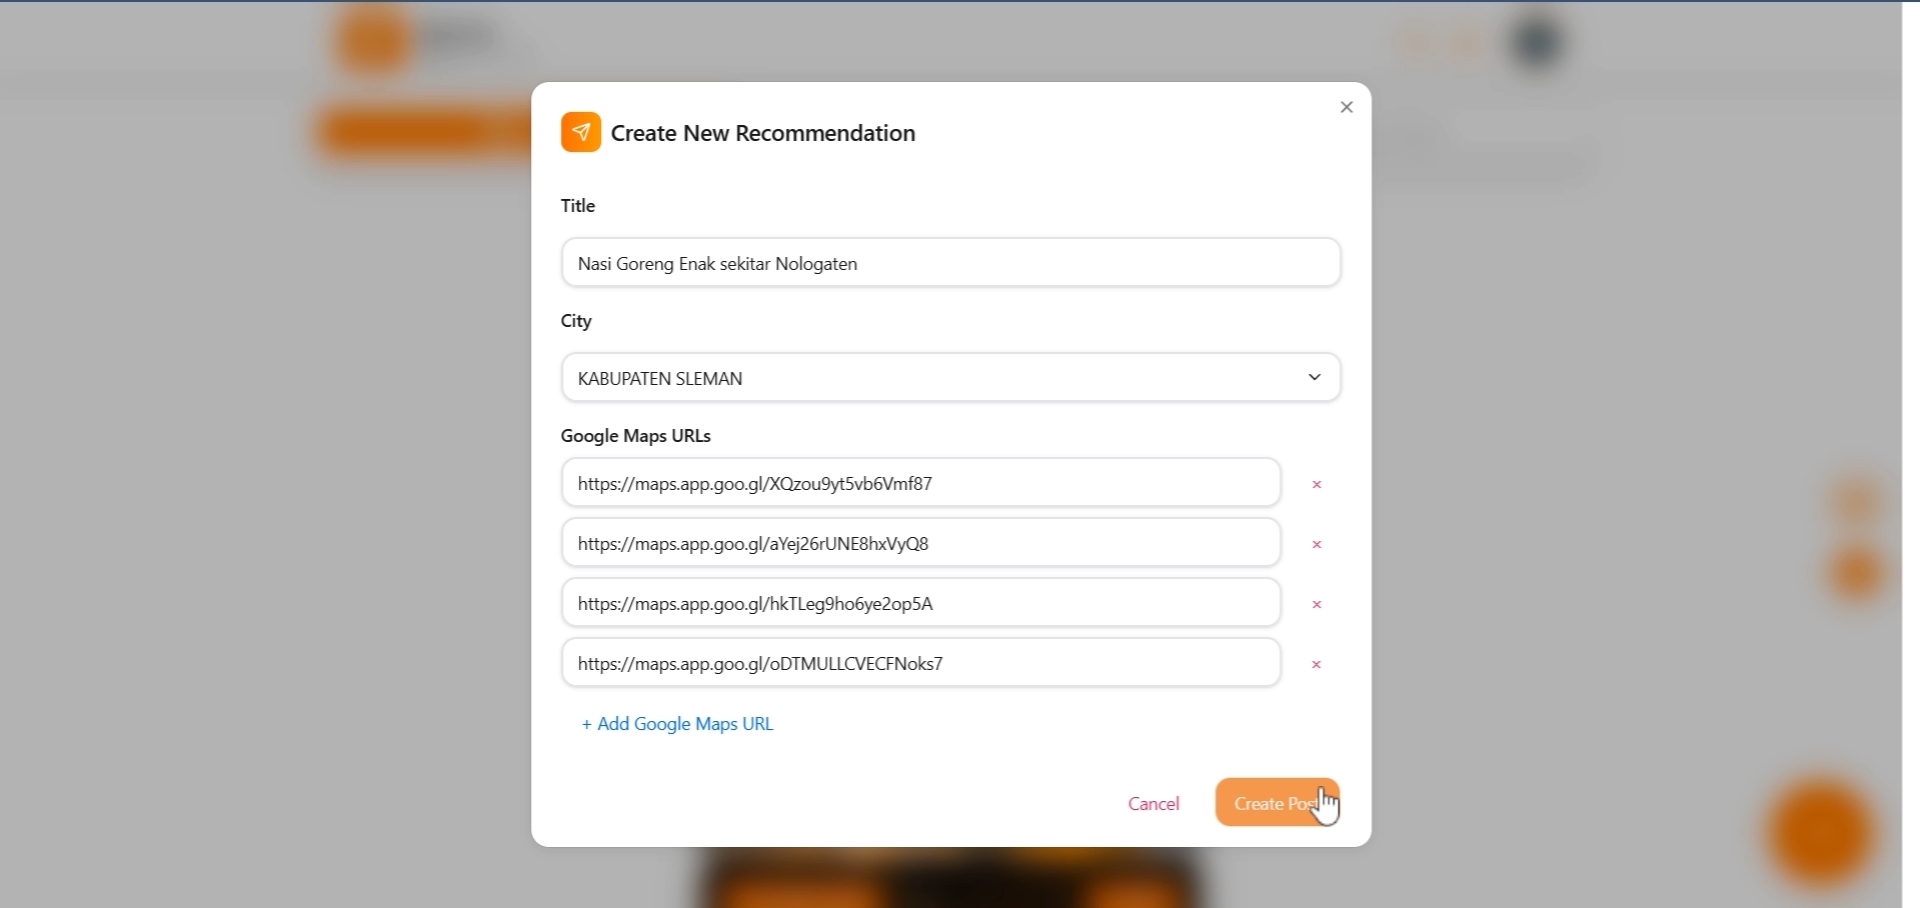Click into the third Google Maps URL field
The image size is (1920, 908).
point(921,604)
